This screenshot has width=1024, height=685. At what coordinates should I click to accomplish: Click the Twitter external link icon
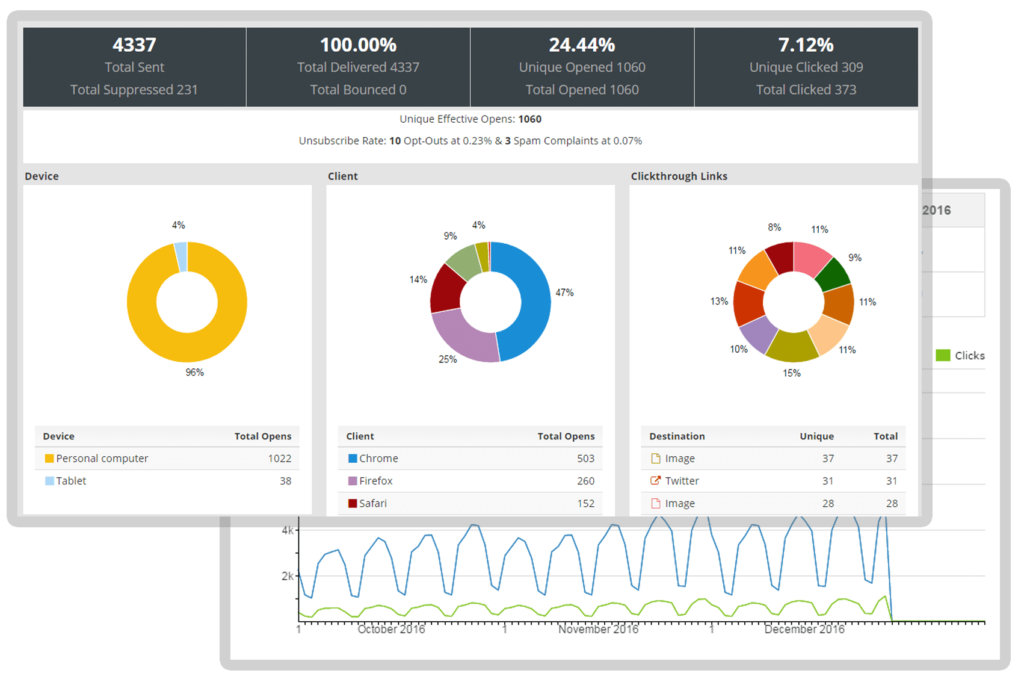click(x=656, y=481)
